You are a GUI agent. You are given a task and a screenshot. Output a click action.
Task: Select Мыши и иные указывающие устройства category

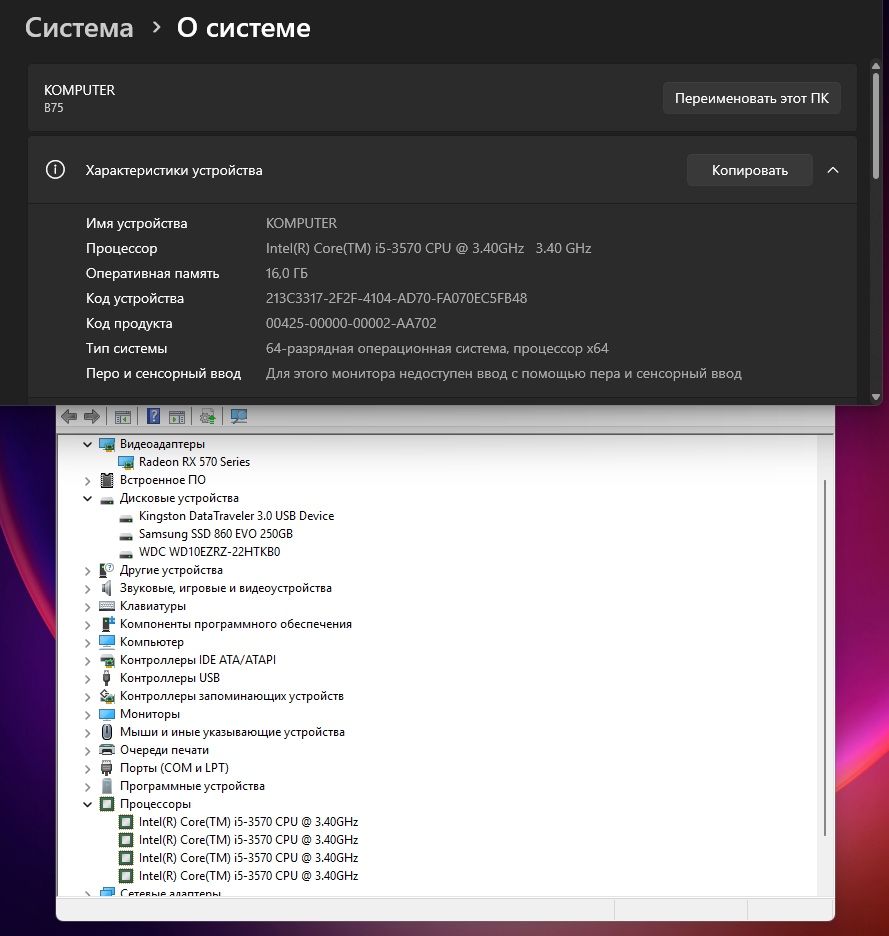[232, 732]
